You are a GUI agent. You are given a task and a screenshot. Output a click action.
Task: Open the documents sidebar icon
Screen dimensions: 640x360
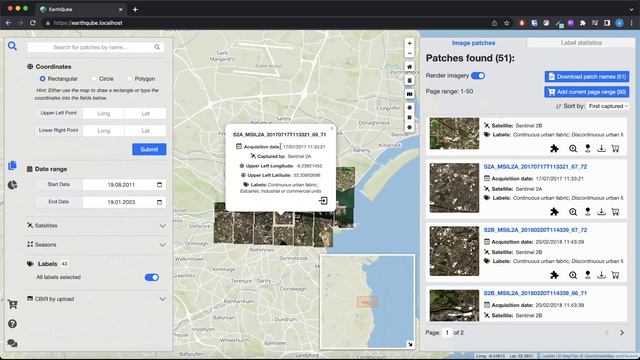[x=12, y=165]
